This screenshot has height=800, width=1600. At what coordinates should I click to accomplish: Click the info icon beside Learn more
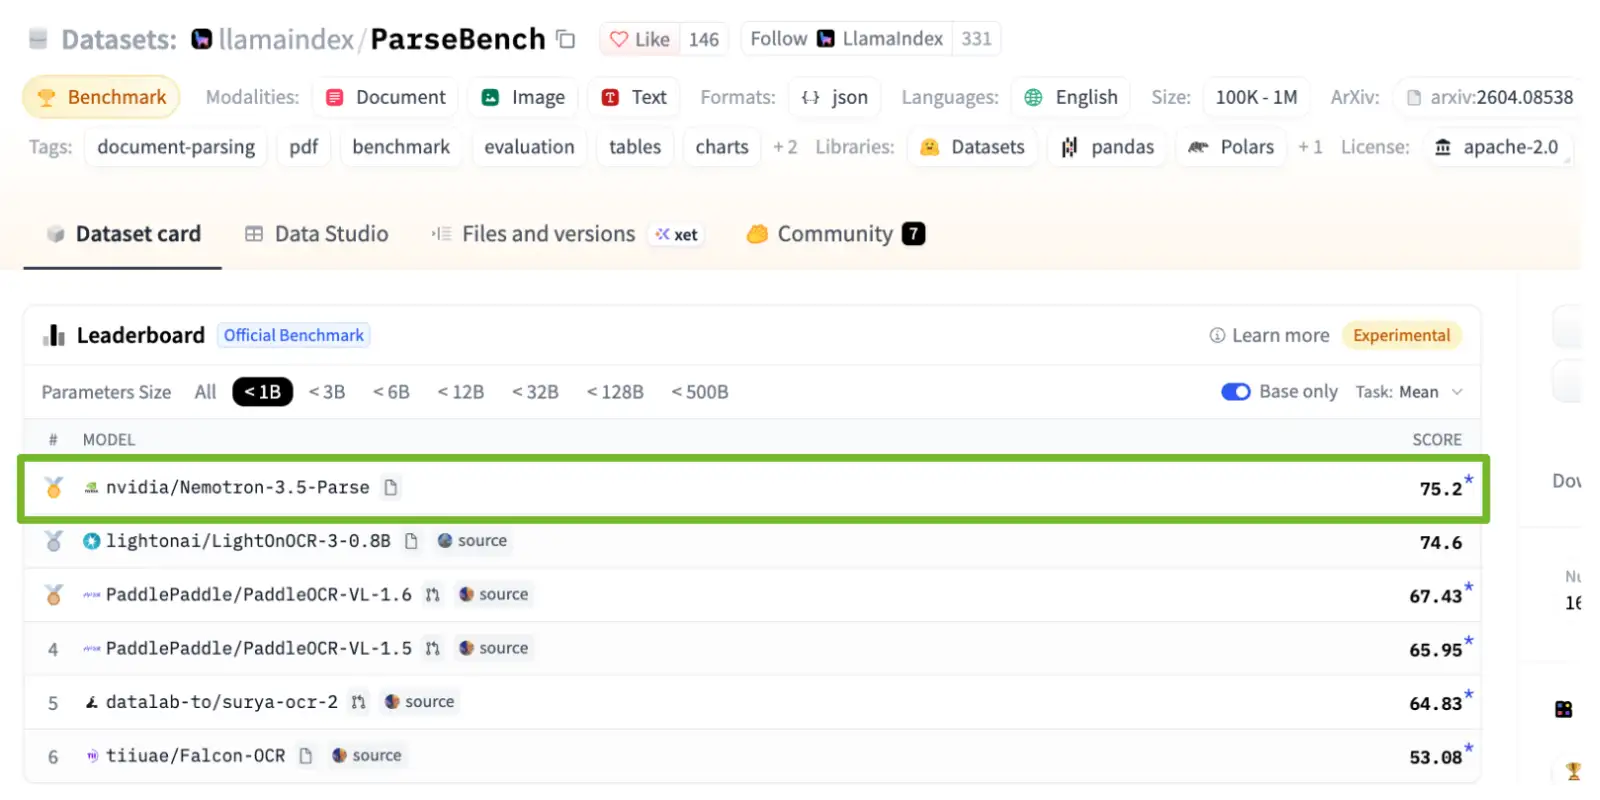point(1217,335)
